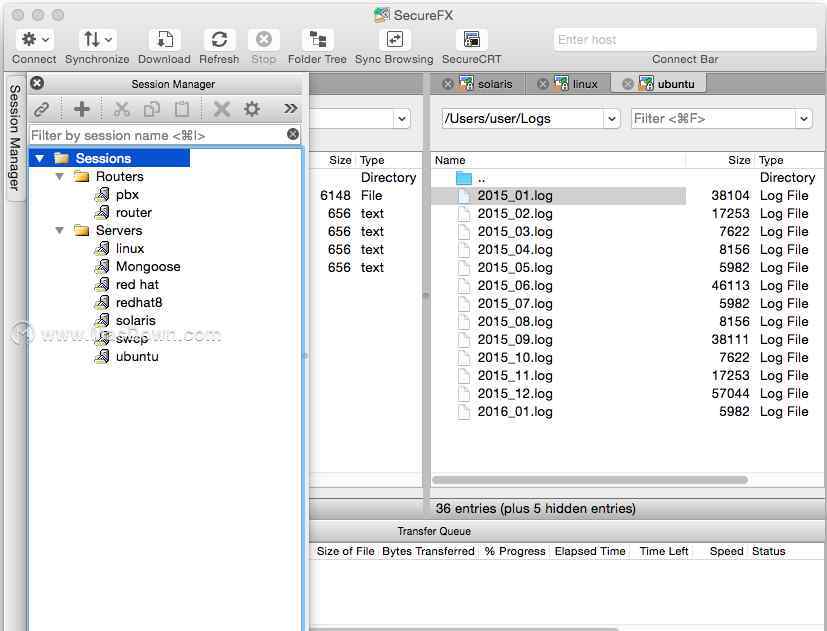Close the Session Manager panel
The image size is (827, 631).
click(37, 83)
